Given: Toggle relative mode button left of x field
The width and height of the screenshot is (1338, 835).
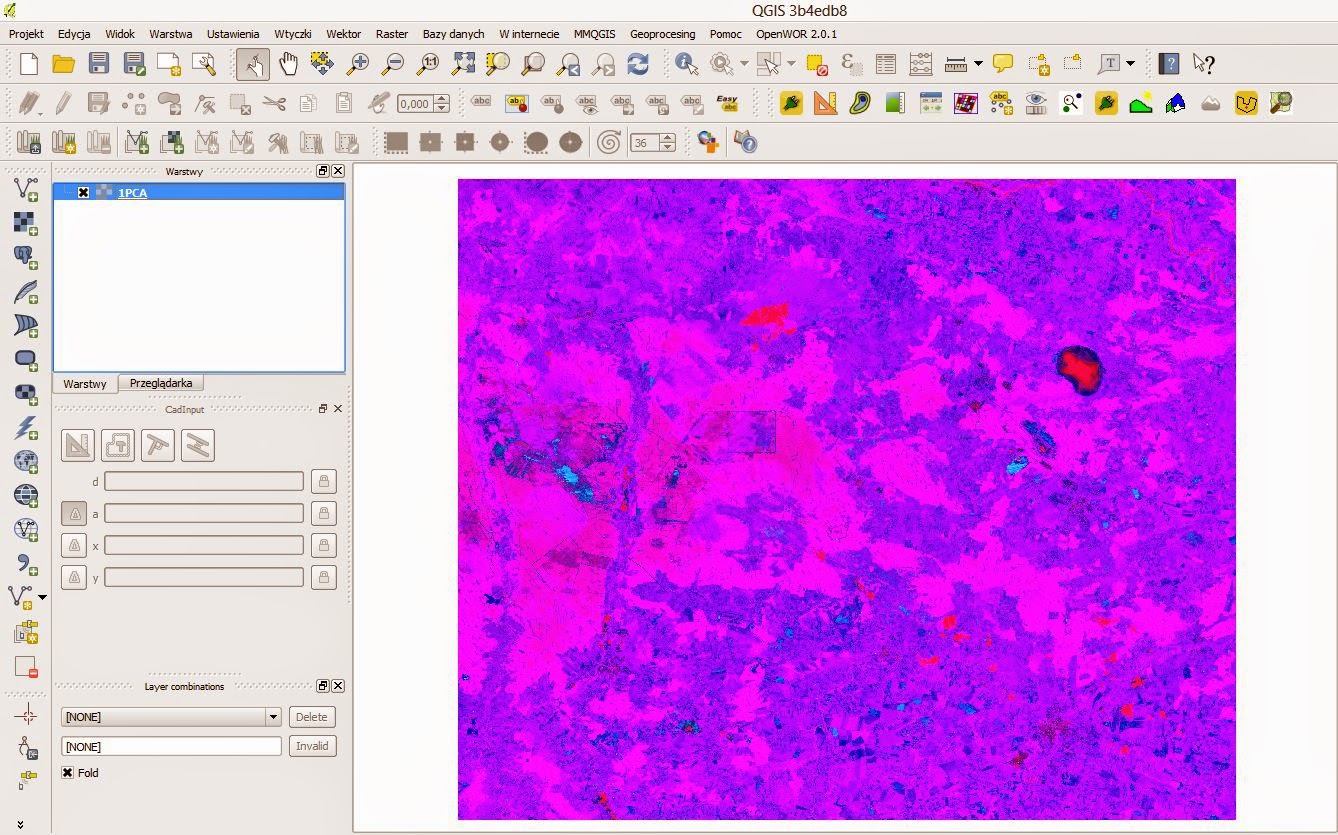Looking at the screenshot, I should [74, 546].
